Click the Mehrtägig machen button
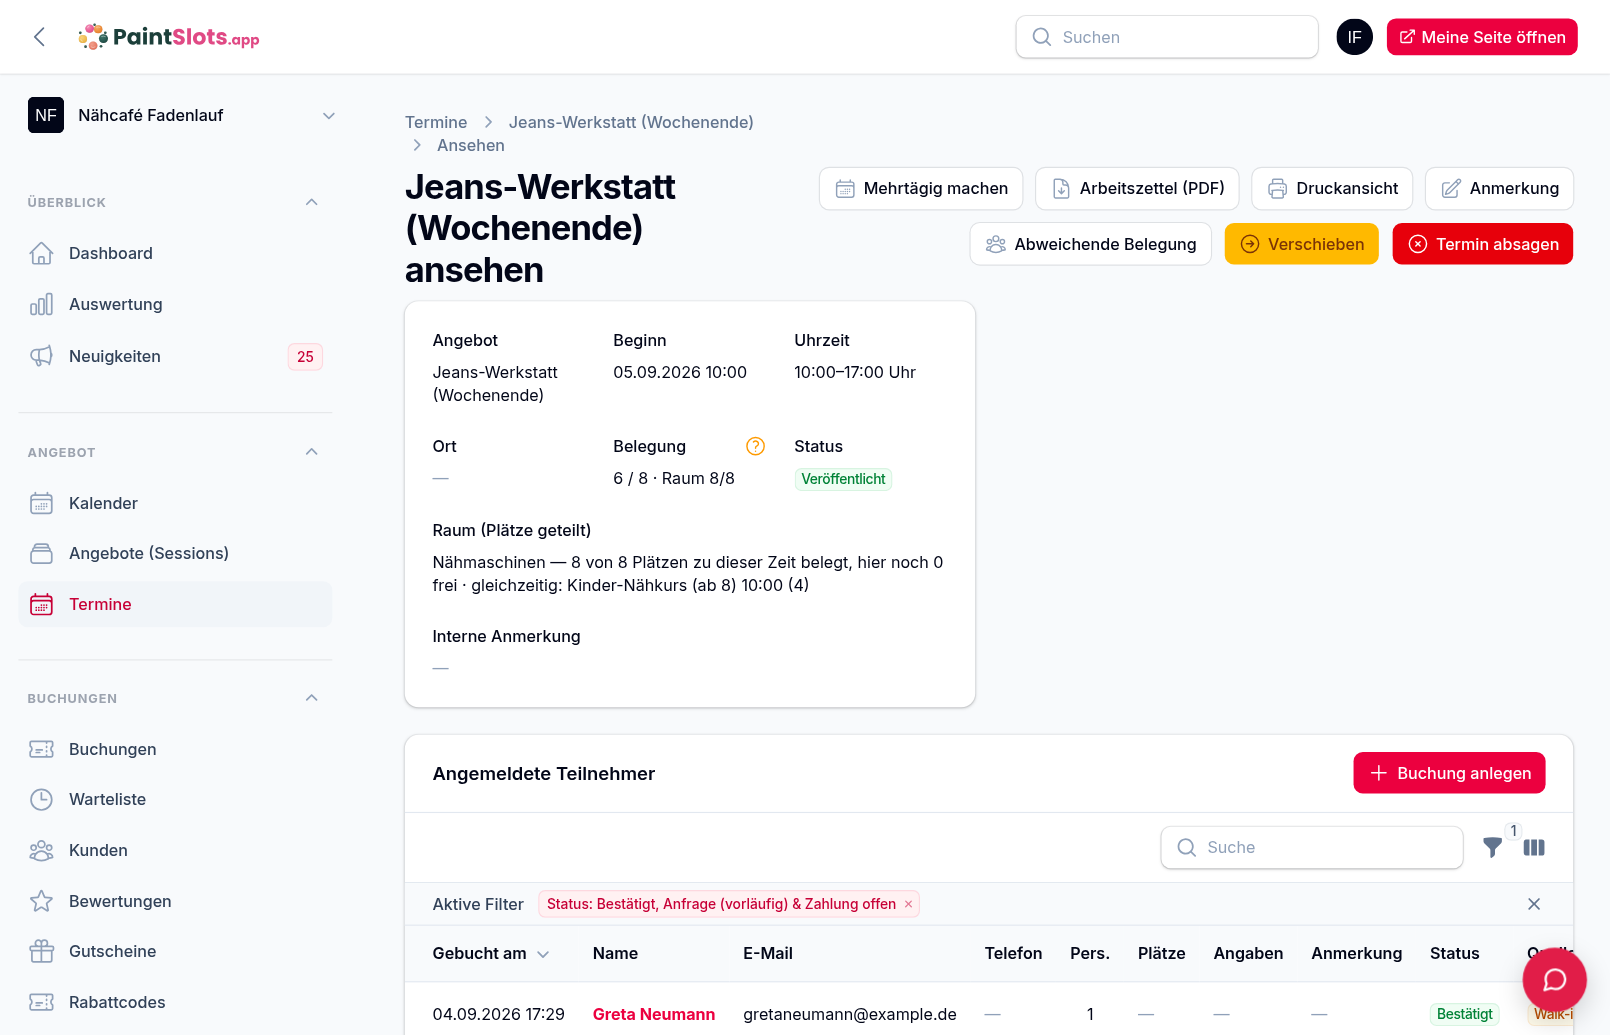The height and width of the screenshot is (1035, 1610). 921,188
